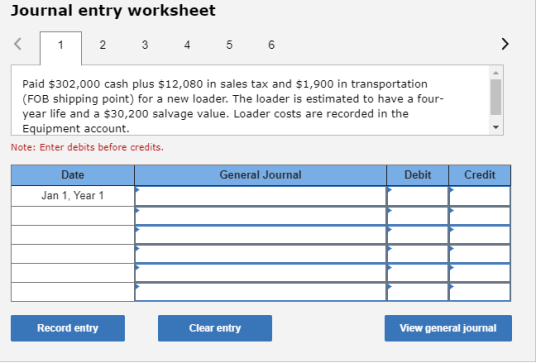Viewport: 560px width, 363px height.
Task: Click the Record entry button
Action: pos(68,328)
